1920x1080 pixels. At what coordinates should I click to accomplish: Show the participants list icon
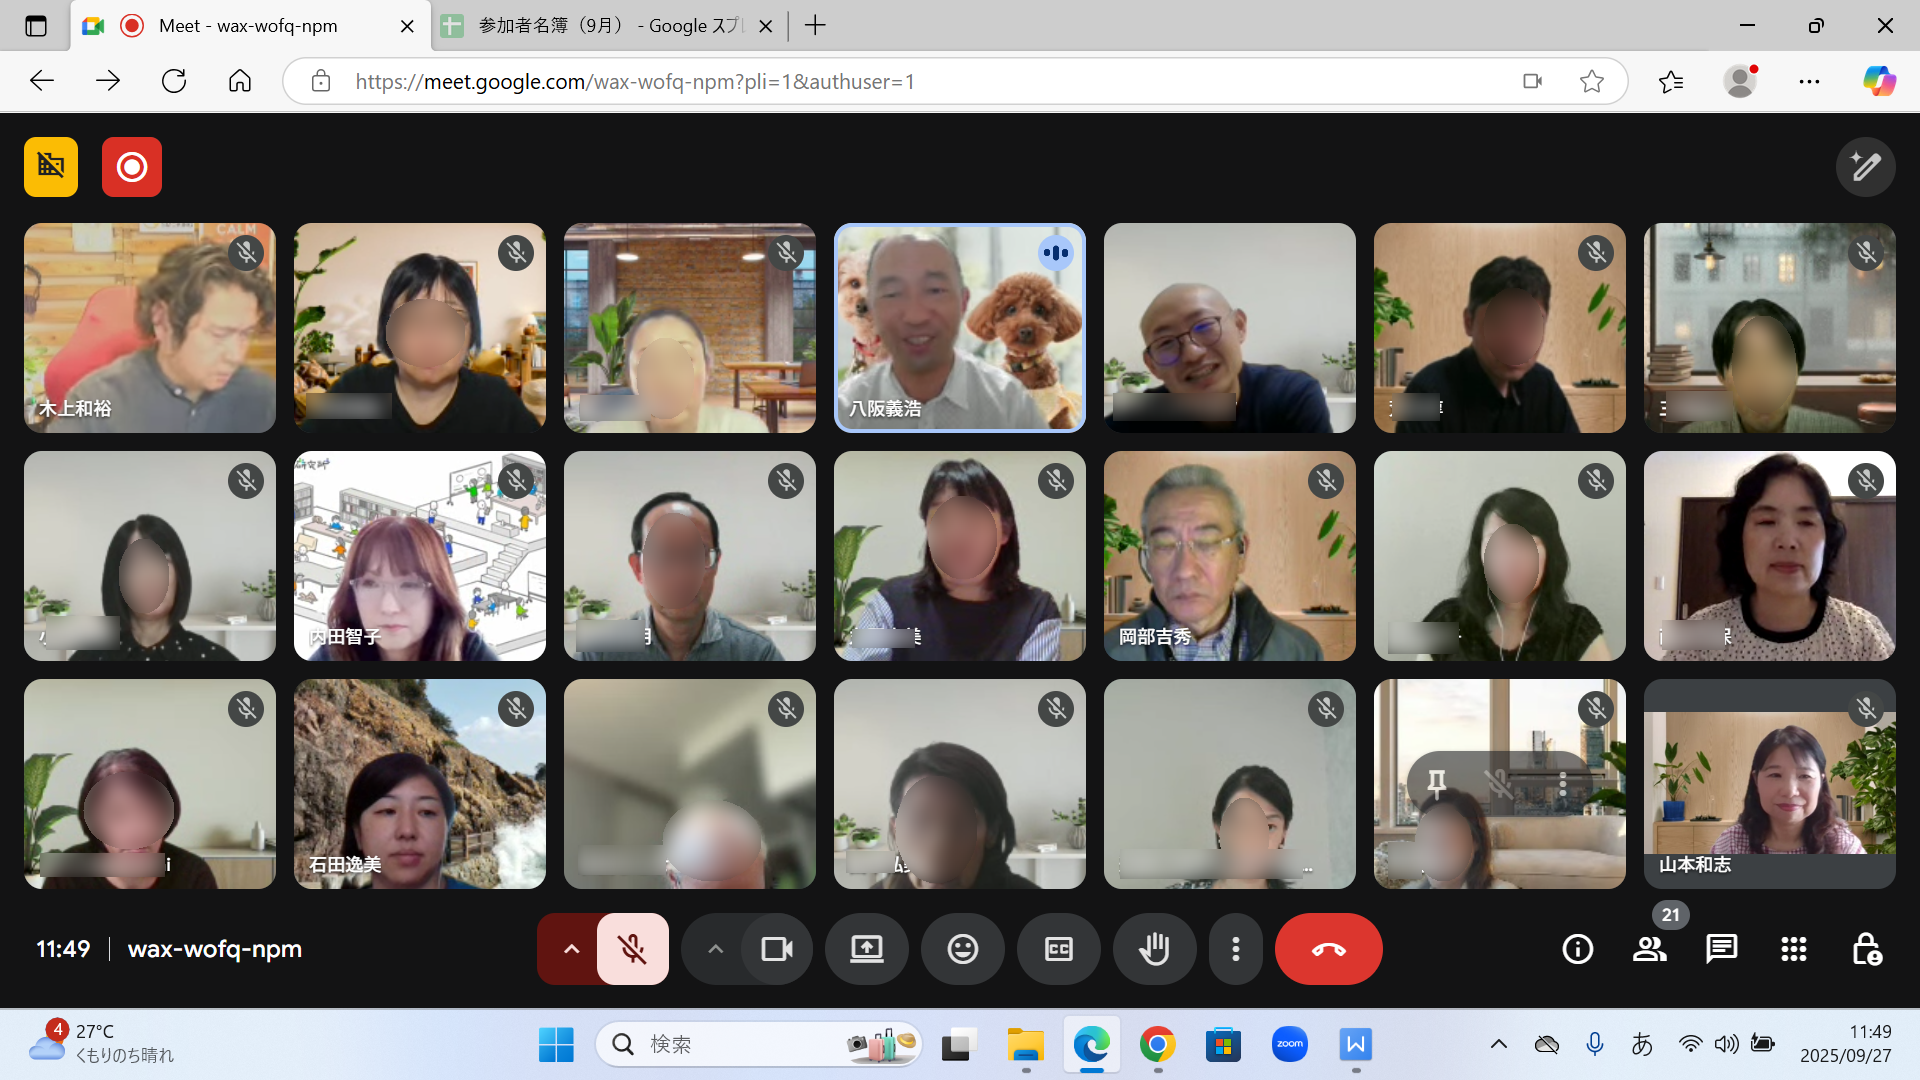[x=1649, y=949]
